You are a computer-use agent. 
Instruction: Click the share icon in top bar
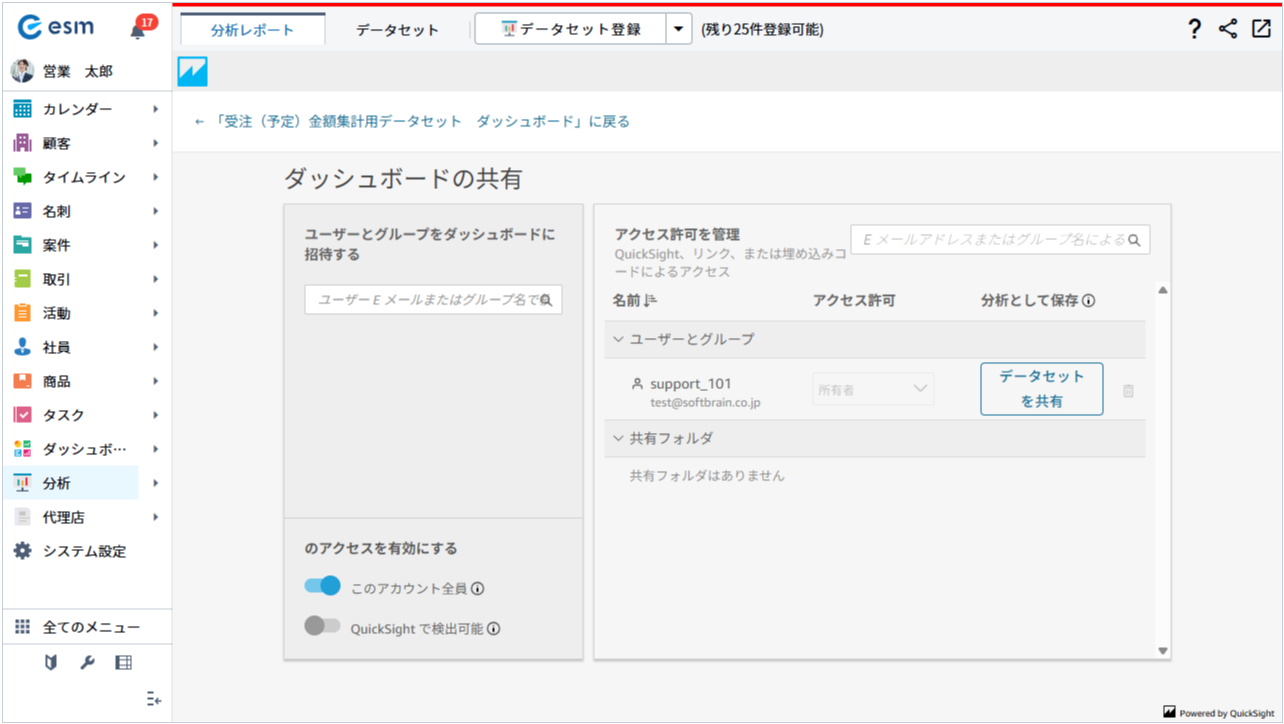(1228, 29)
